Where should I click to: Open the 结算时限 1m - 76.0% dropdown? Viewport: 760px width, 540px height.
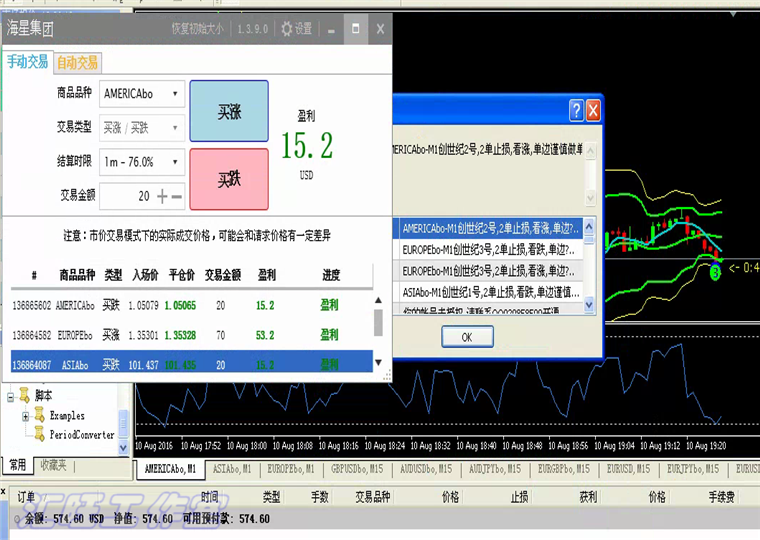pos(142,162)
